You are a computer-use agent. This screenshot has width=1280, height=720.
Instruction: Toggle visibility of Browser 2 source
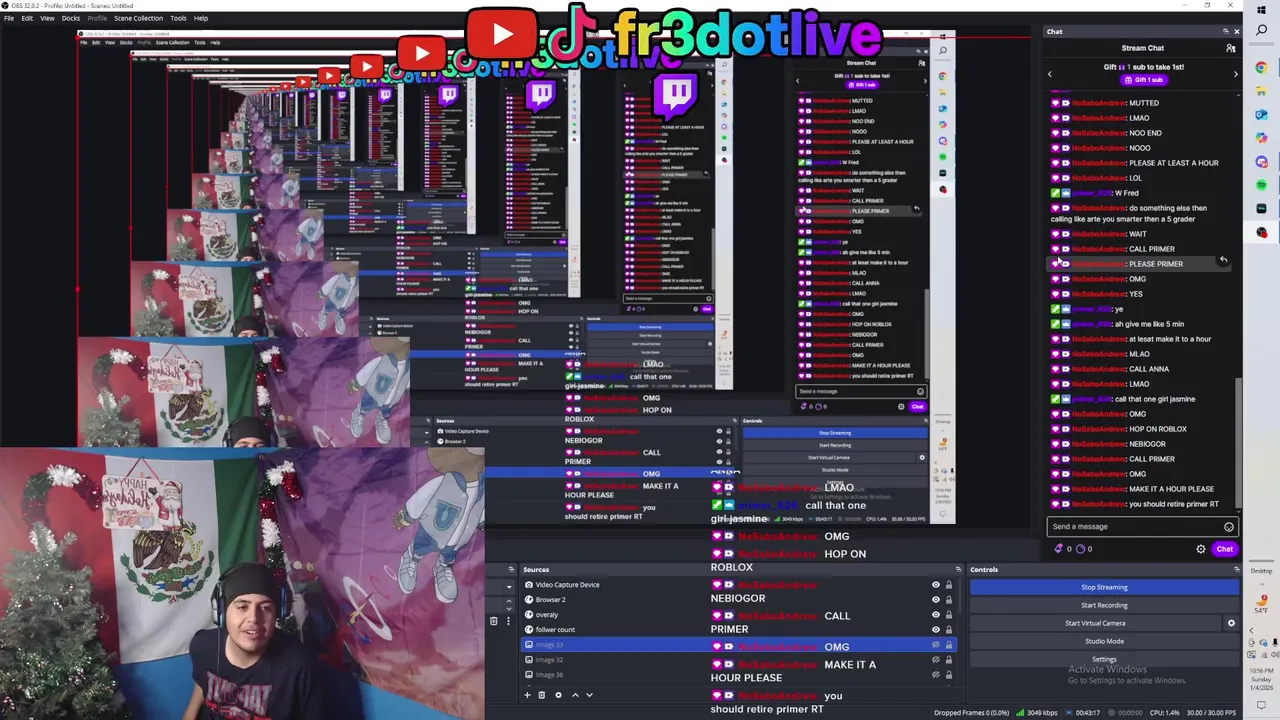coord(936,600)
